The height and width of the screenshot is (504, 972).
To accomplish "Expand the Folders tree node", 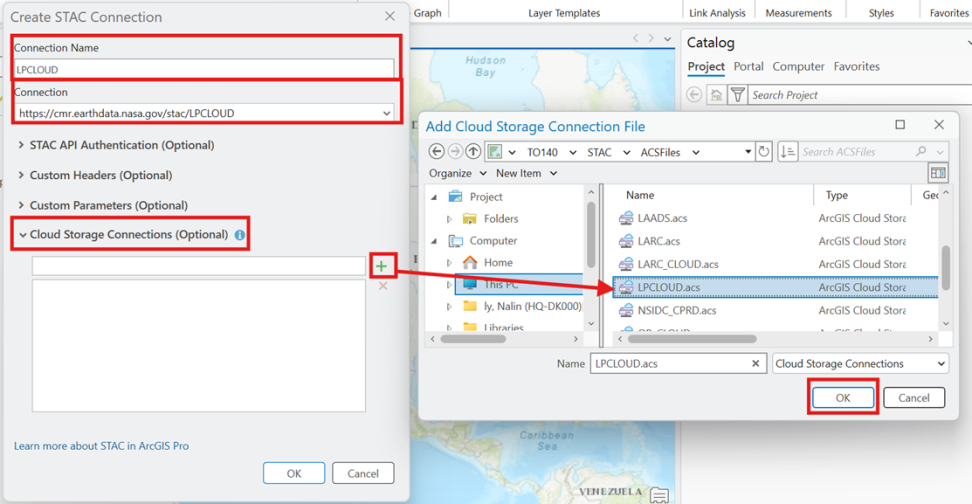I will (x=449, y=219).
